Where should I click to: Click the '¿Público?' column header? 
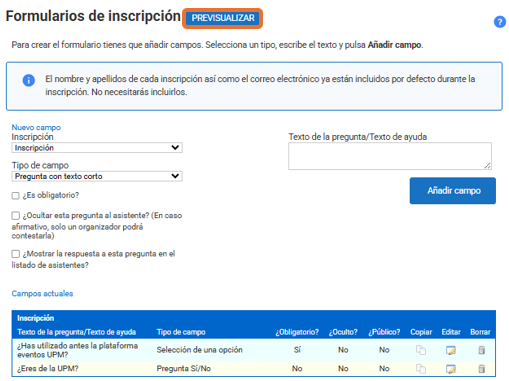(x=384, y=332)
